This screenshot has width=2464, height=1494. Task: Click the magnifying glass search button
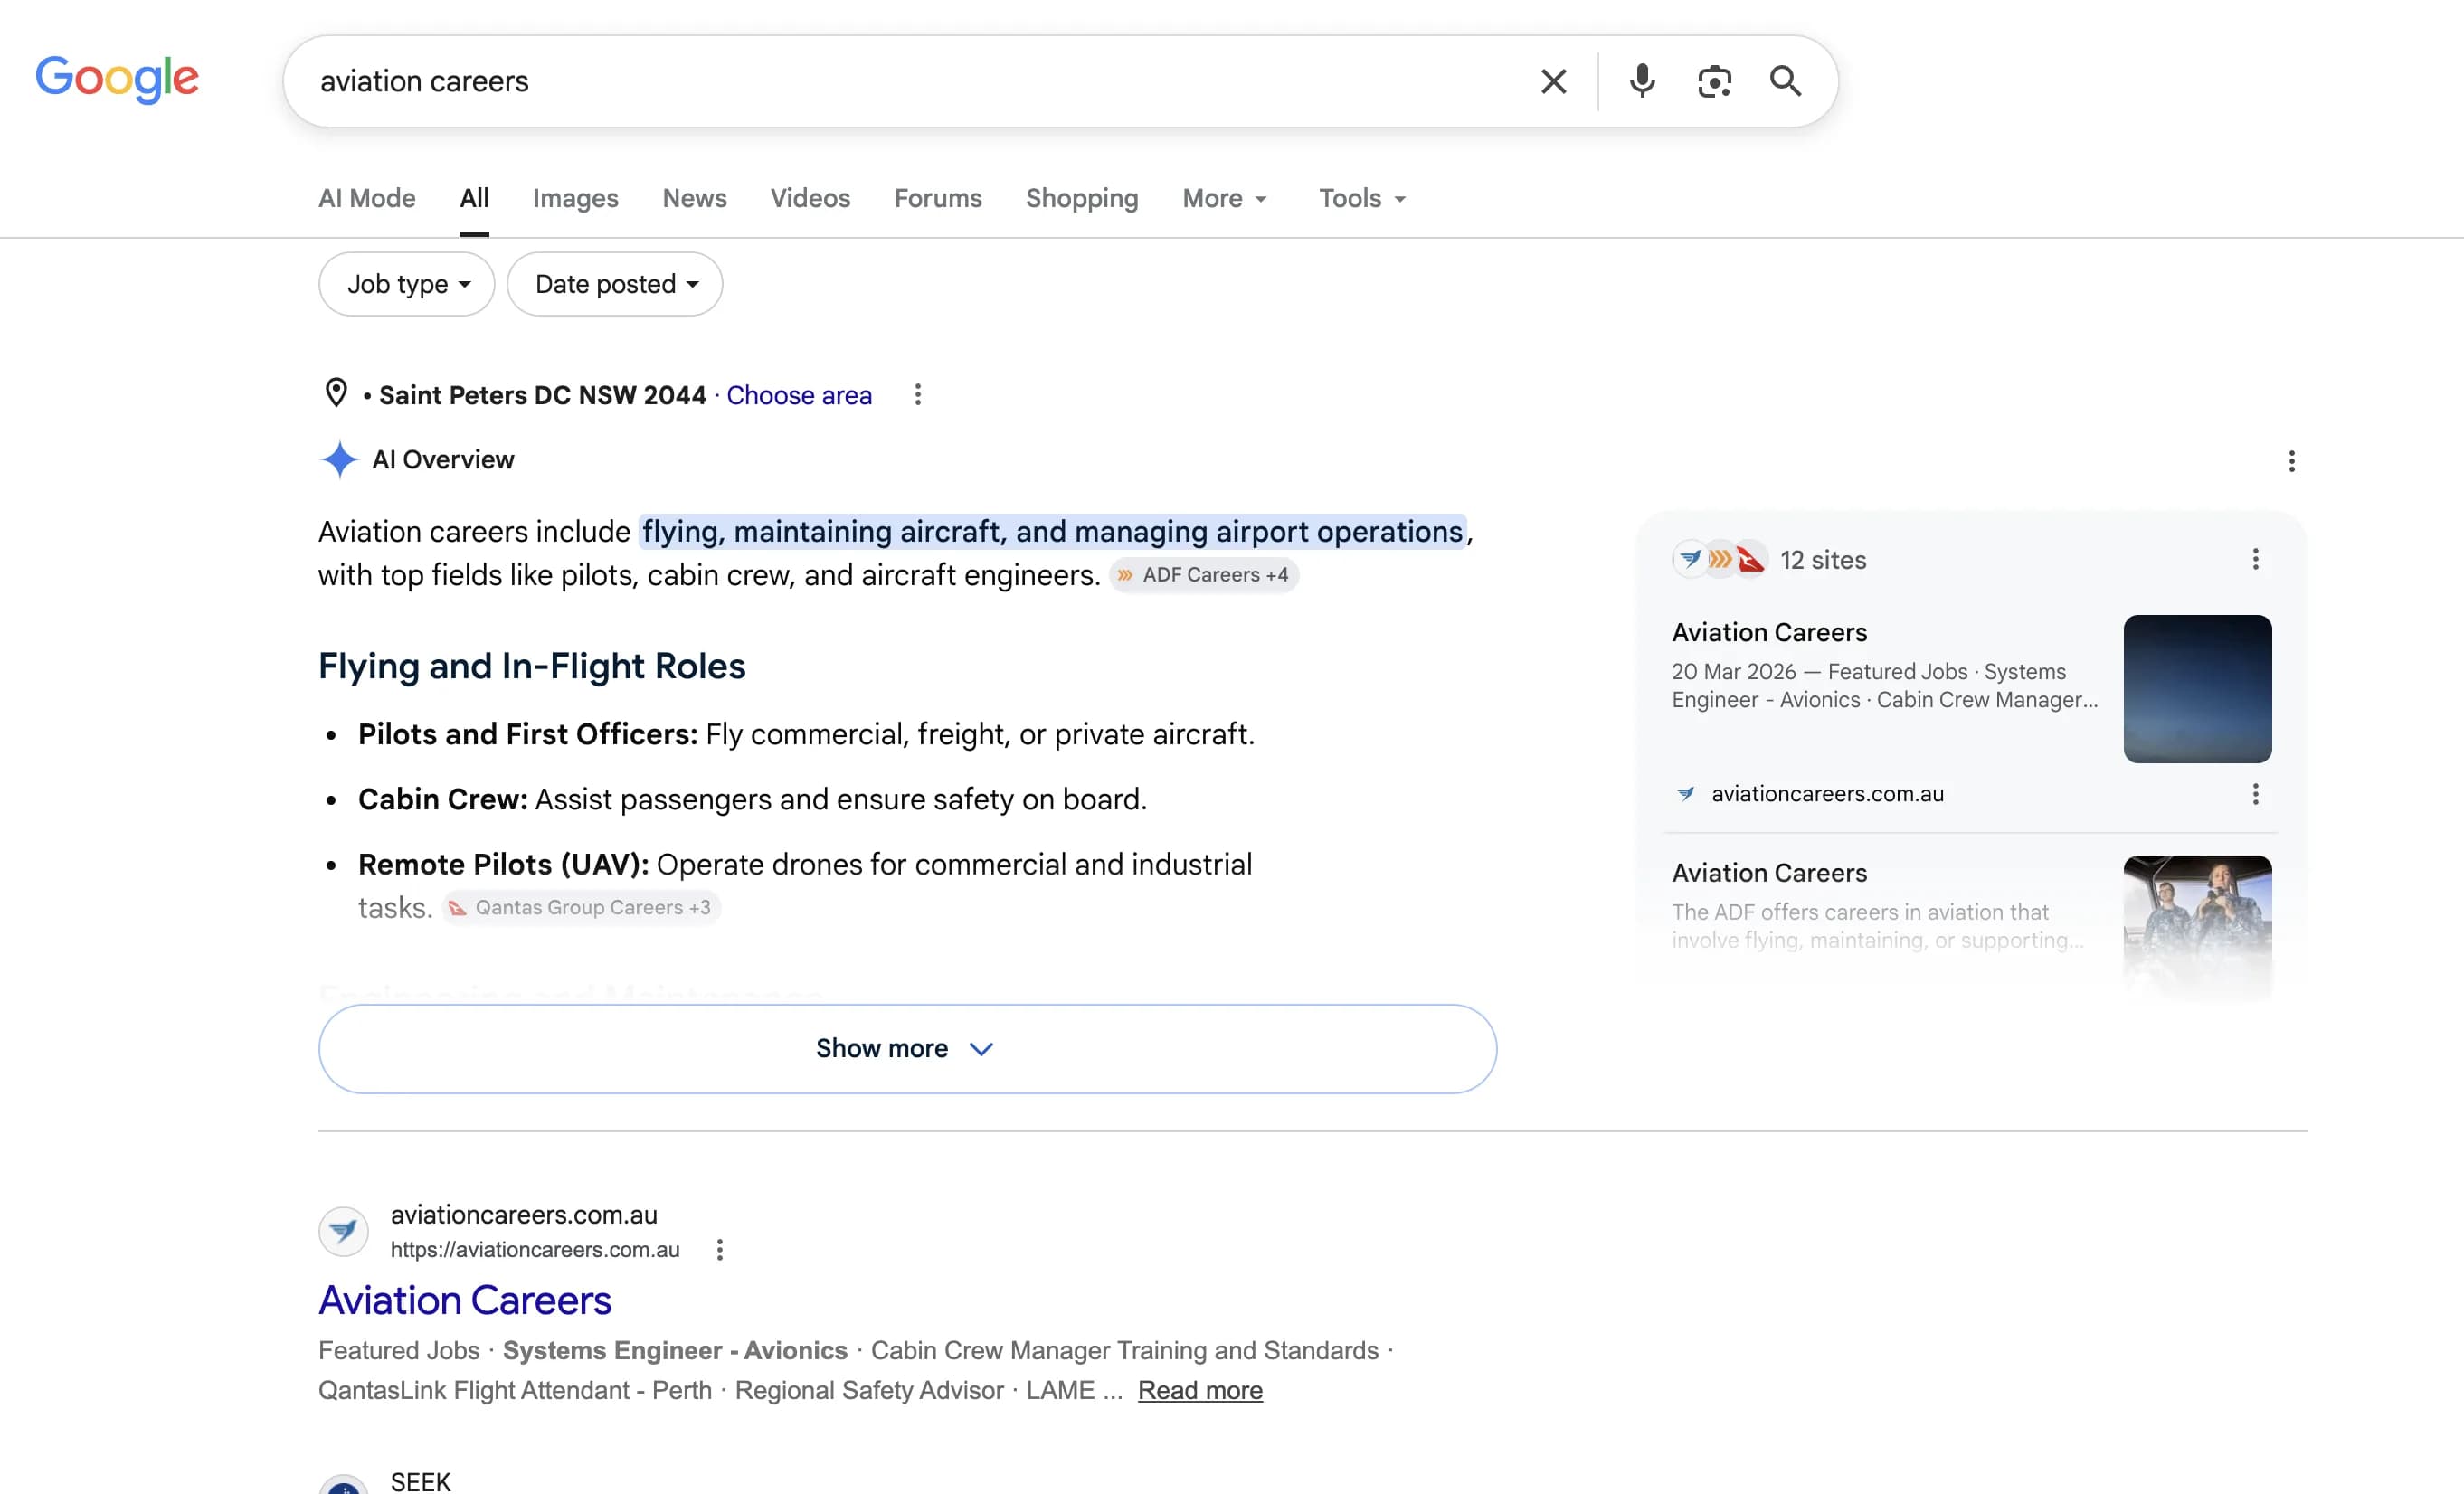1785,81
